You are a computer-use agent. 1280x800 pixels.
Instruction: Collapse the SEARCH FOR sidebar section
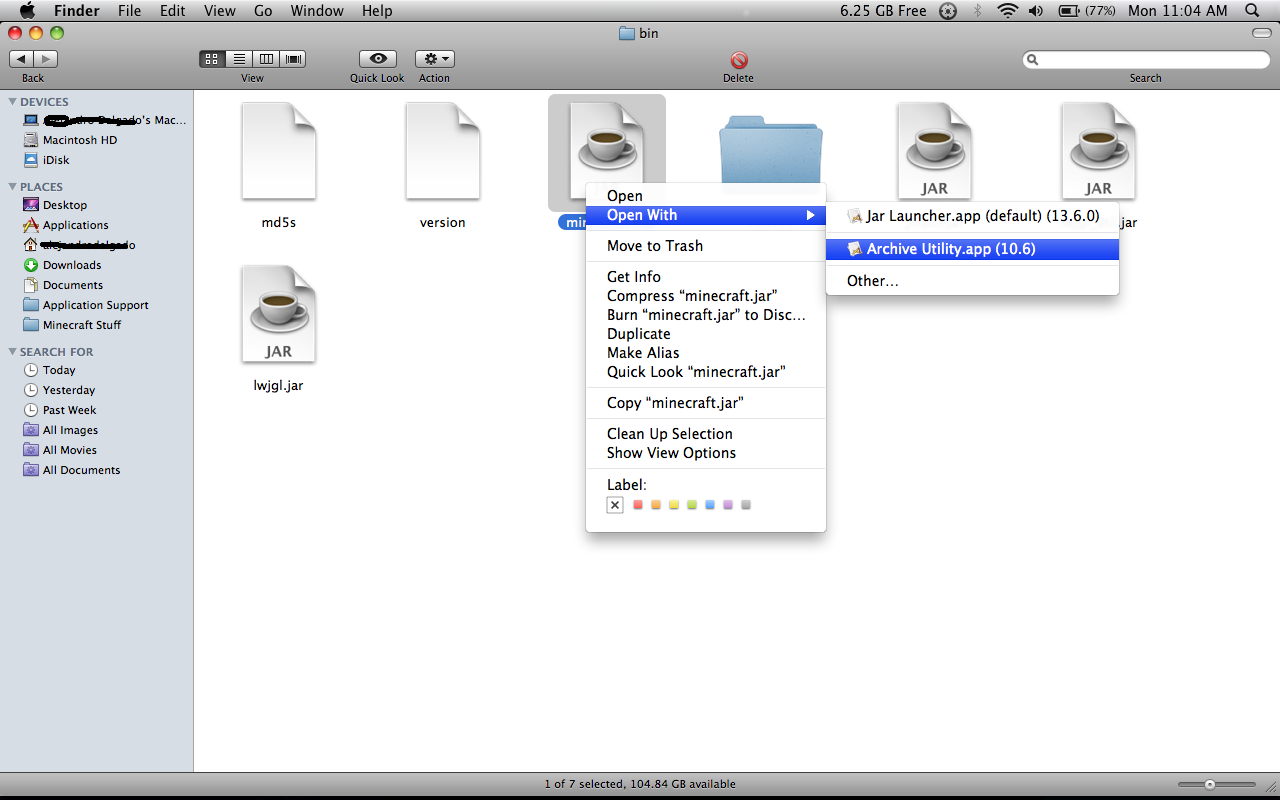tap(12, 352)
